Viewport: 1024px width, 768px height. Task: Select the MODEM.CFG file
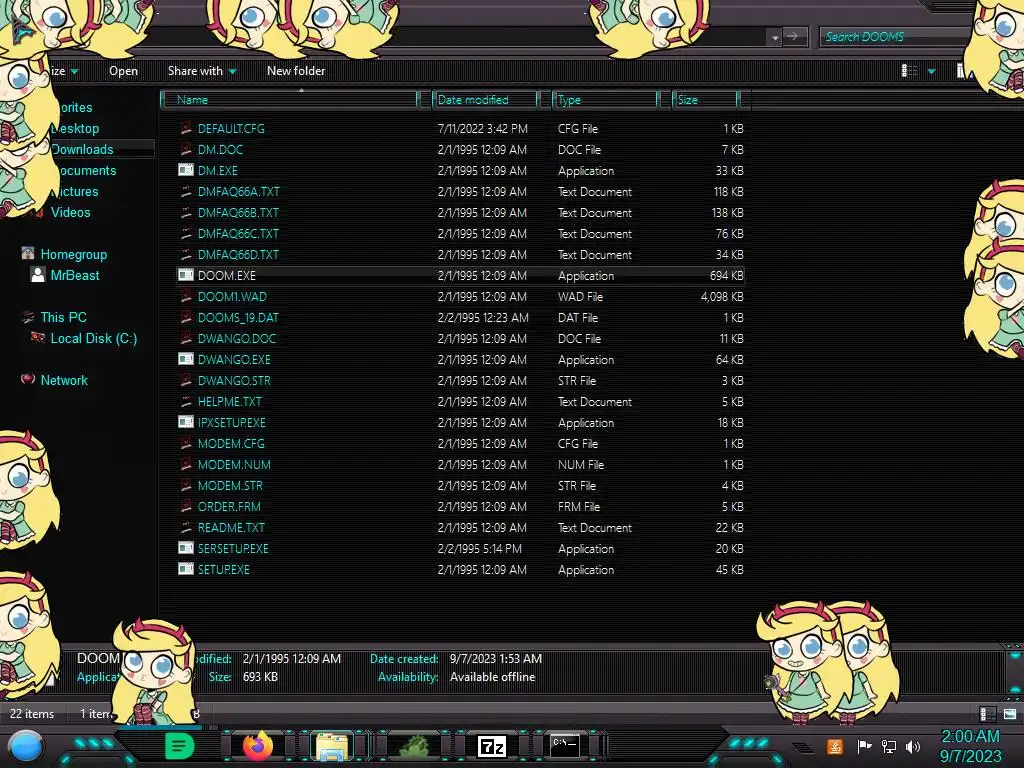tap(231, 443)
